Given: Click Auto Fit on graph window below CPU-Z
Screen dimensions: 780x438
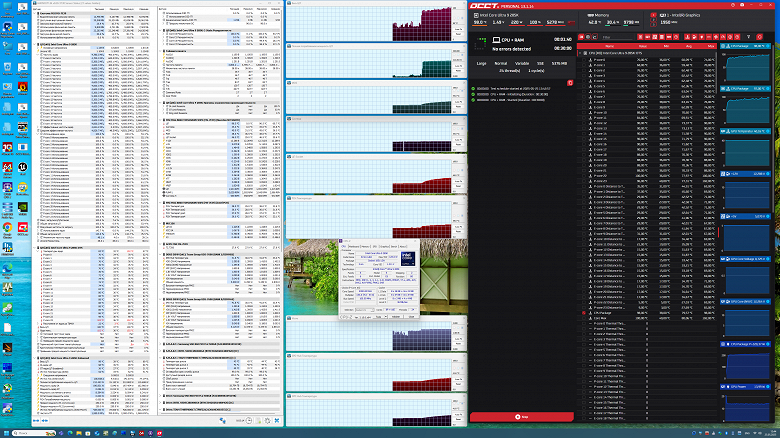Looking at the screenshot, I should click(459, 339).
